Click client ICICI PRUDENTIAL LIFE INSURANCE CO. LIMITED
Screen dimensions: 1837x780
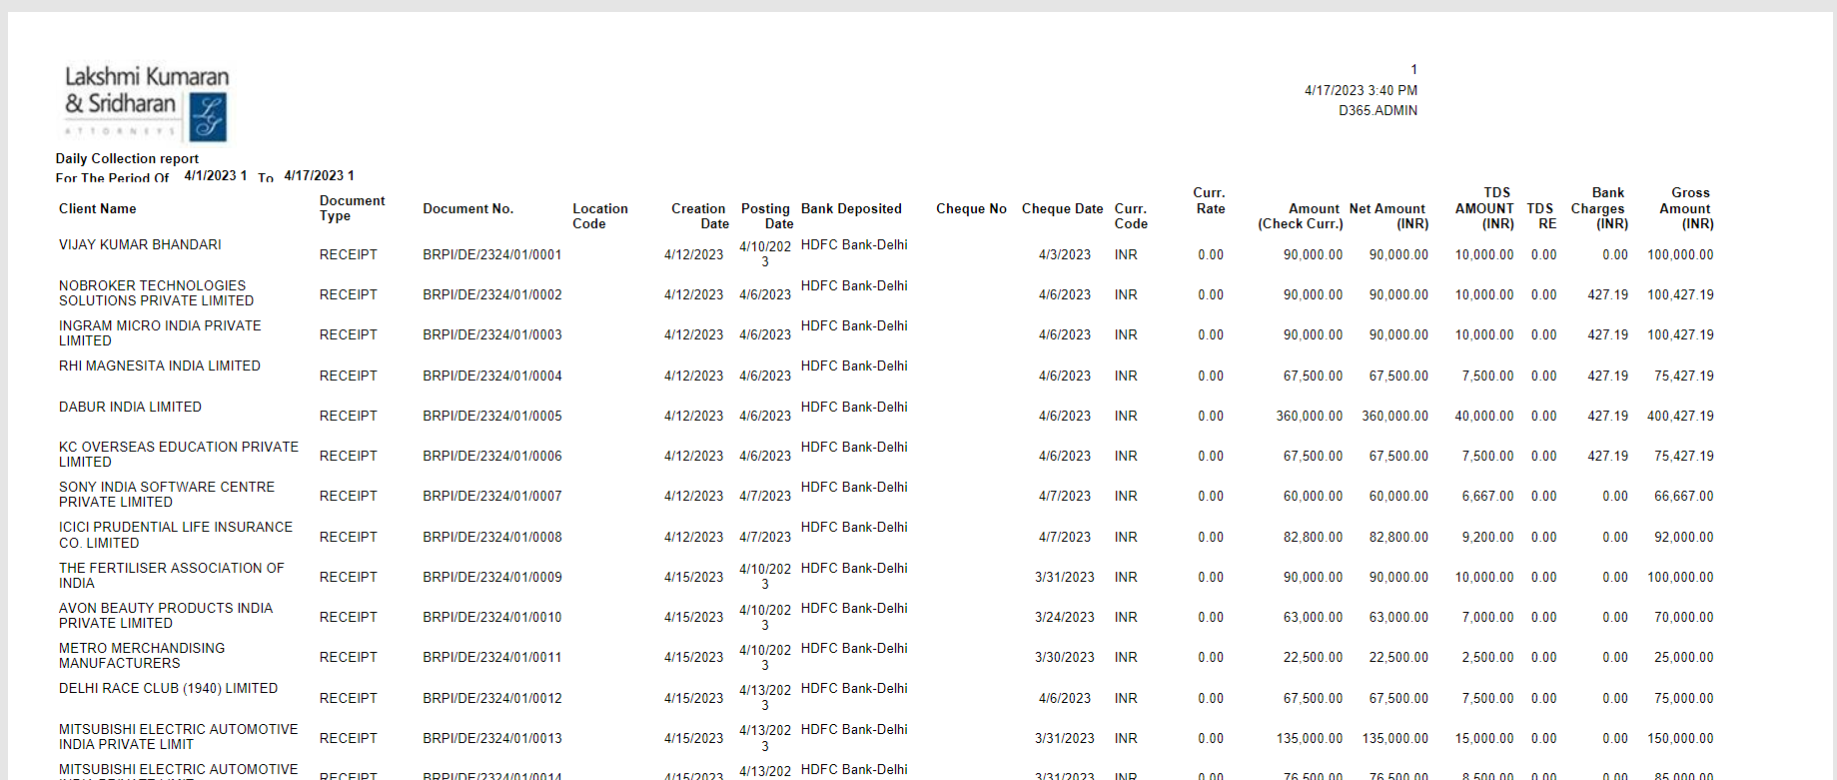click(x=175, y=535)
